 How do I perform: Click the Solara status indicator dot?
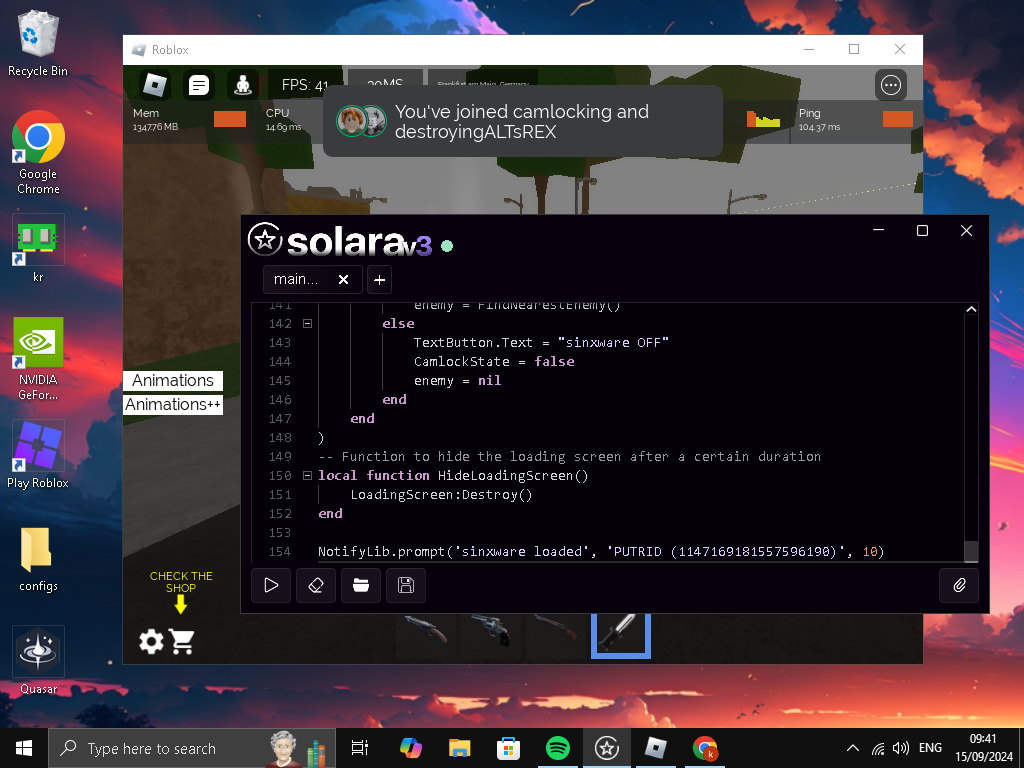coord(447,246)
